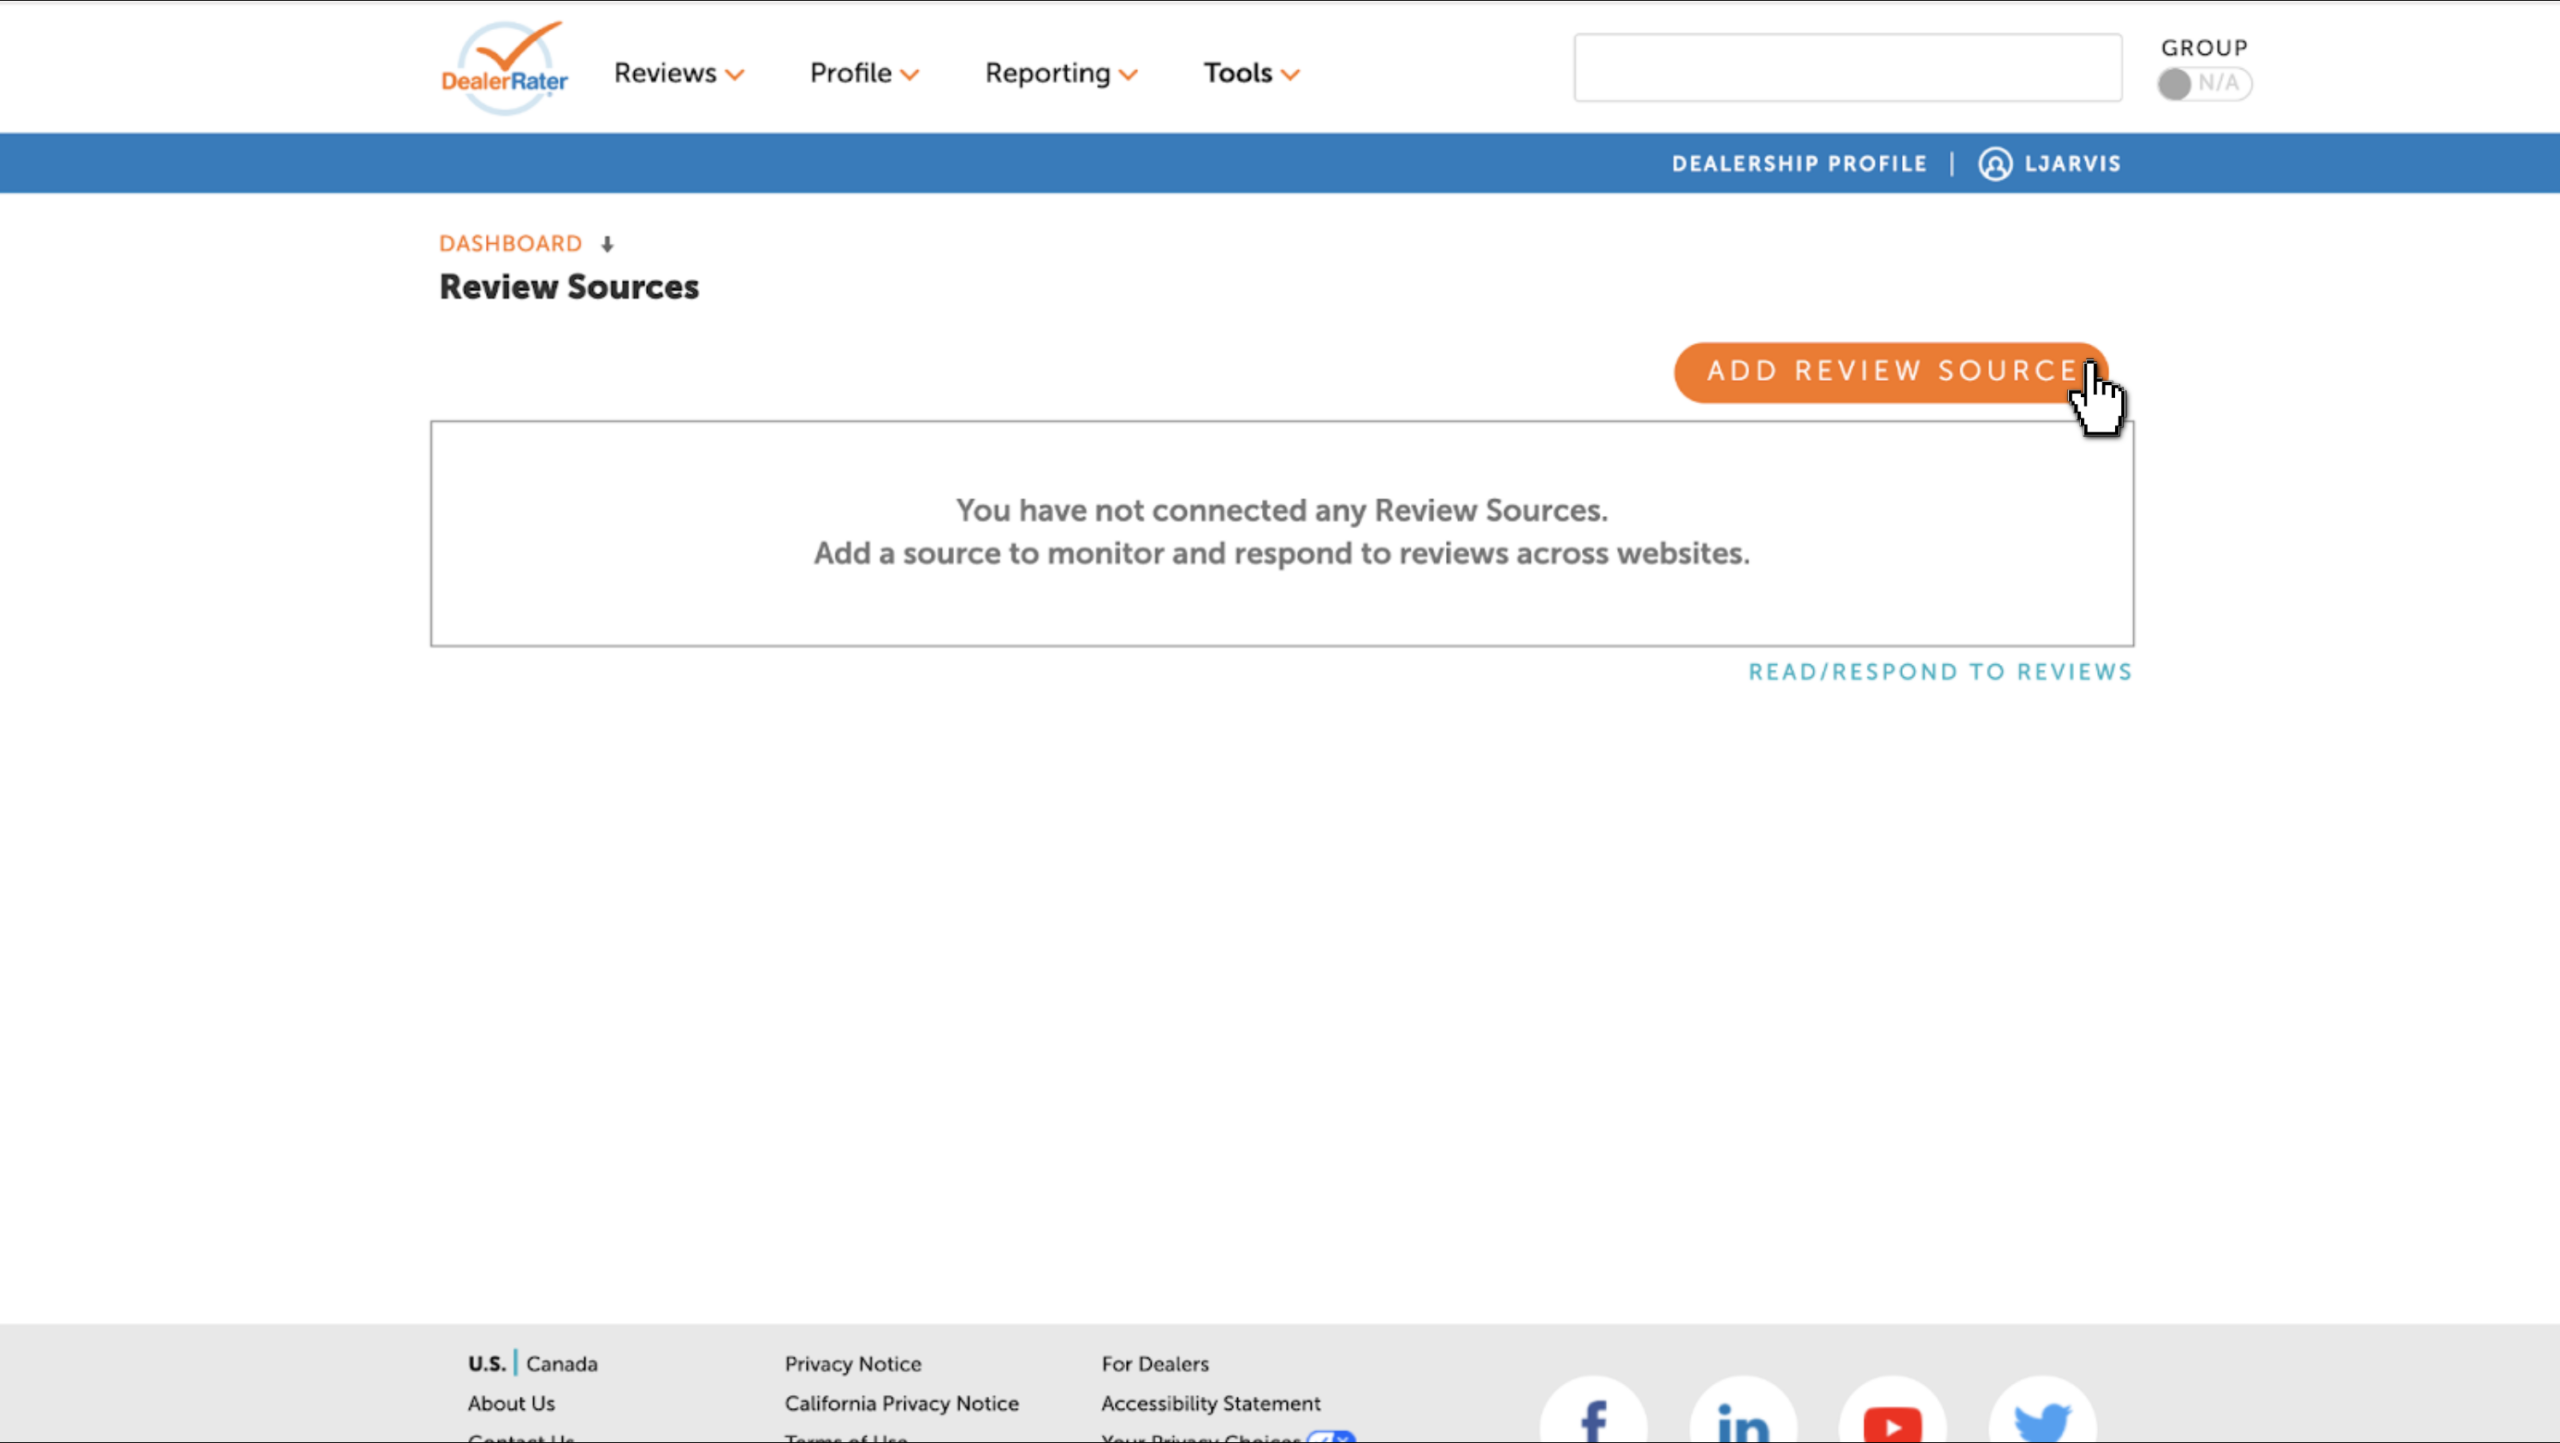Open Read/Respond to Reviews link
The image size is (2560, 1443).
(x=1940, y=672)
